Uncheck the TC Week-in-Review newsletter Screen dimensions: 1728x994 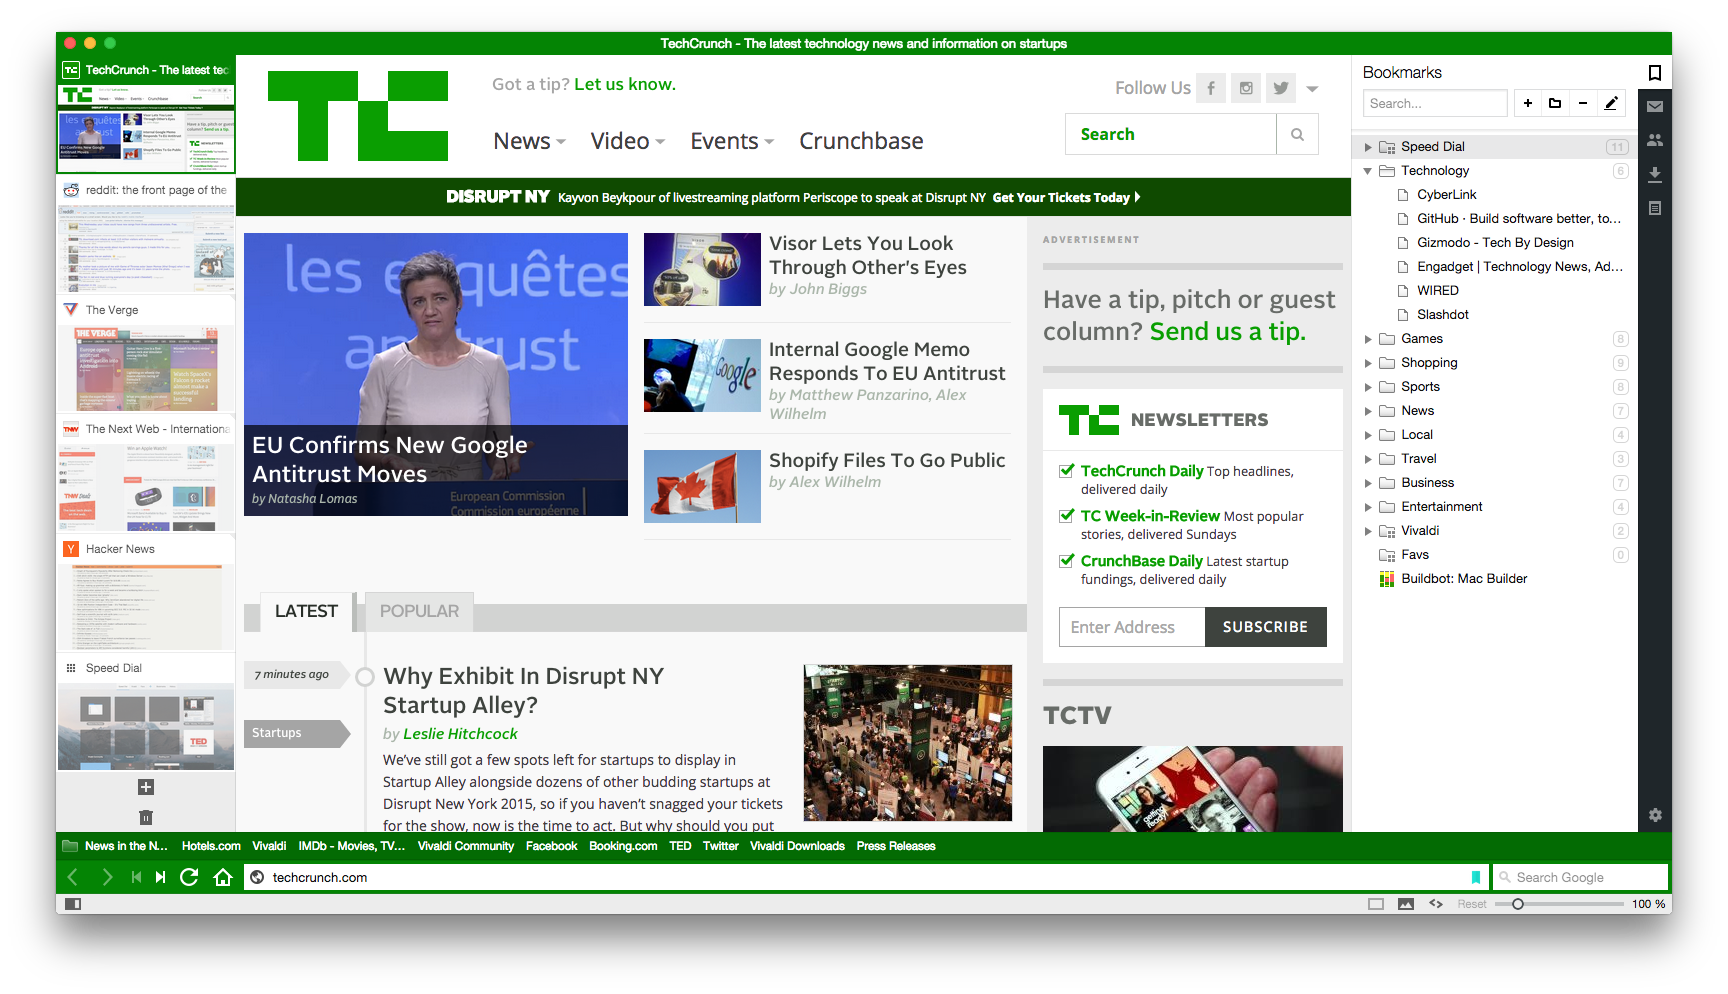coord(1067,515)
